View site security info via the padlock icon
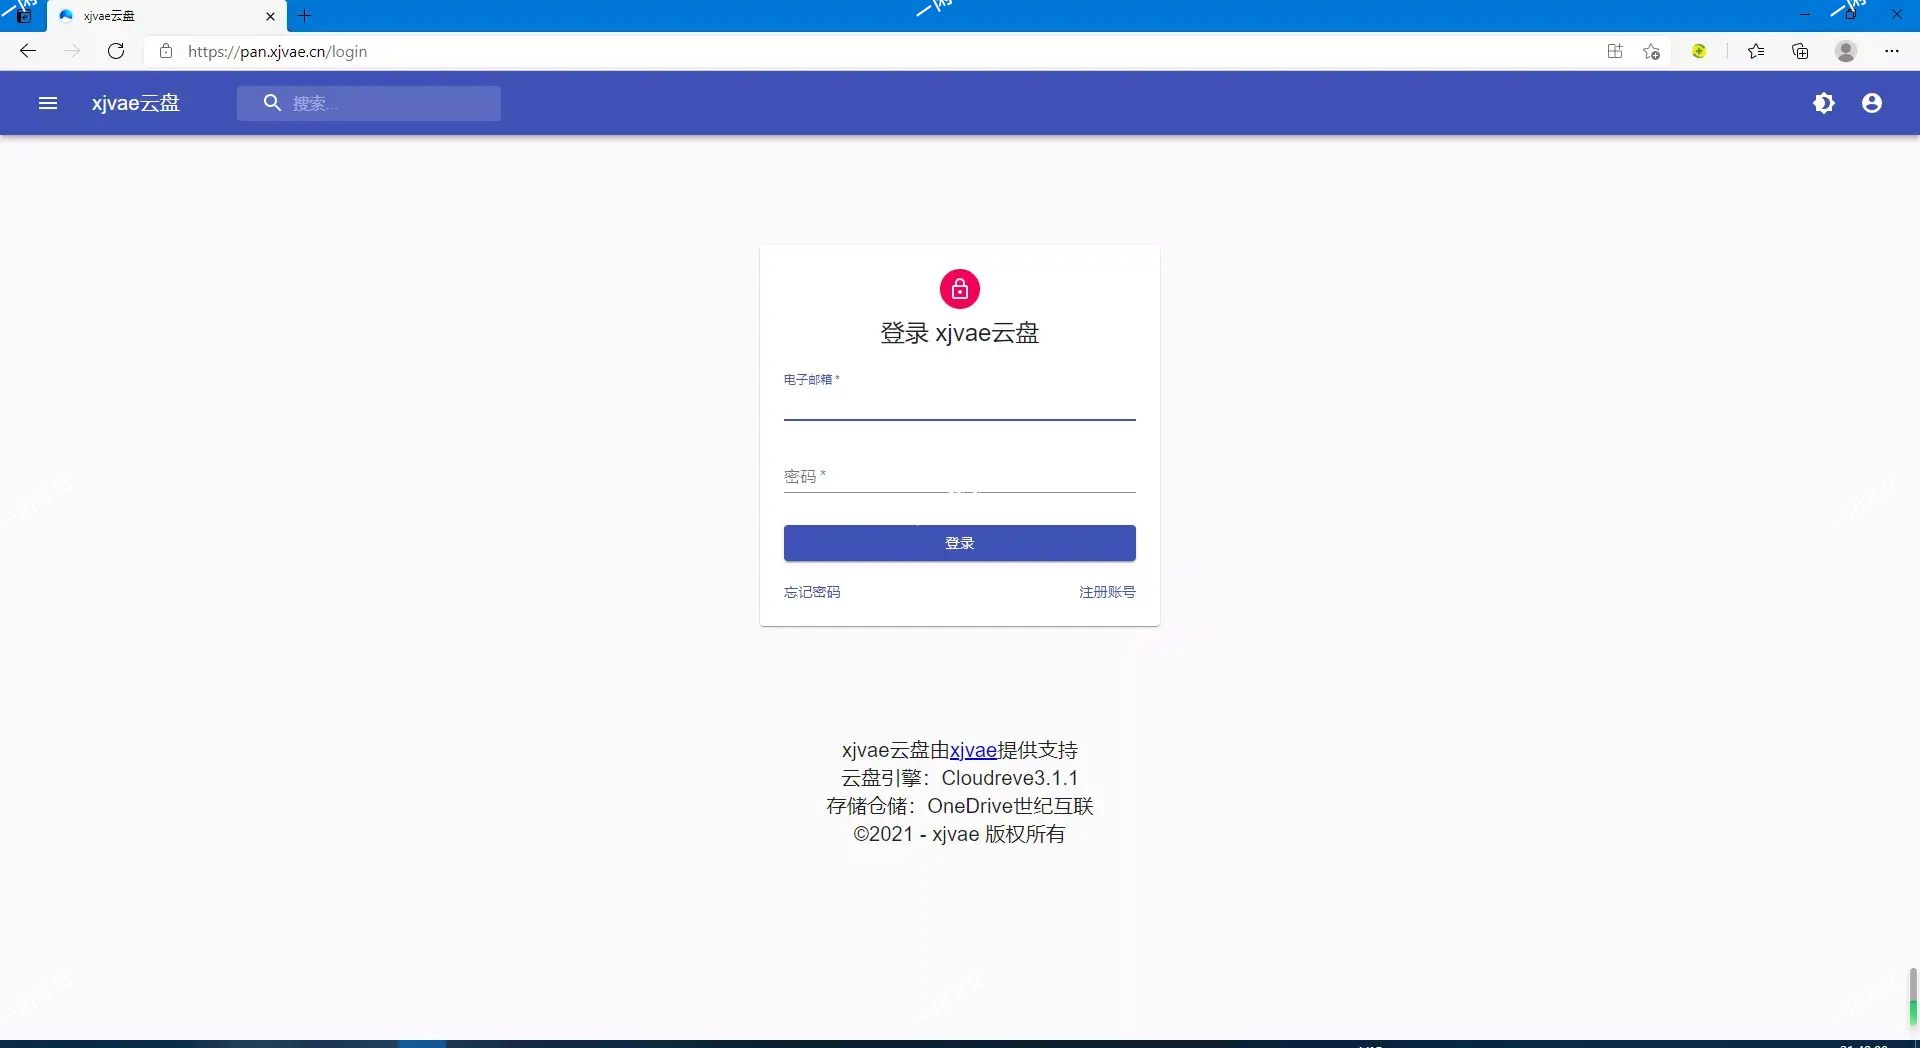Image resolution: width=1920 pixels, height=1048 pixels. click(166, 51)
